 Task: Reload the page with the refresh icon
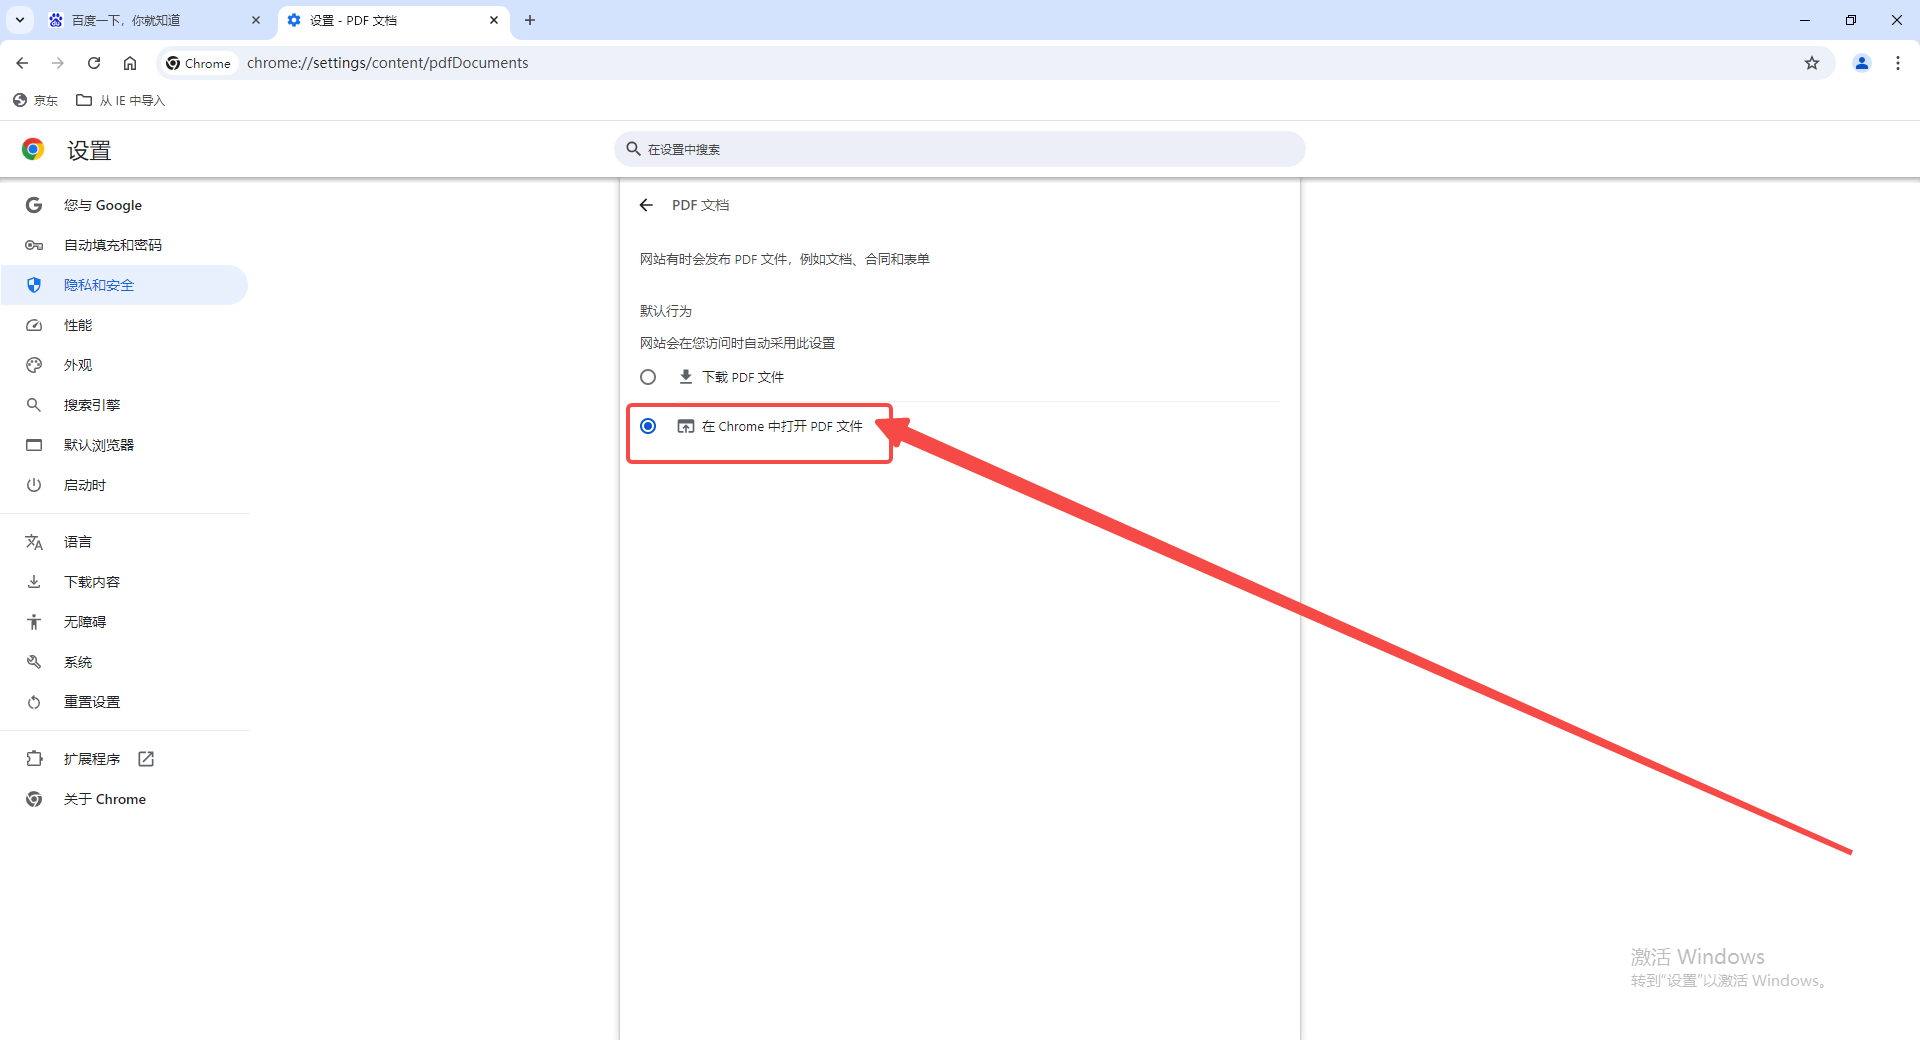[x=94, y=63]
